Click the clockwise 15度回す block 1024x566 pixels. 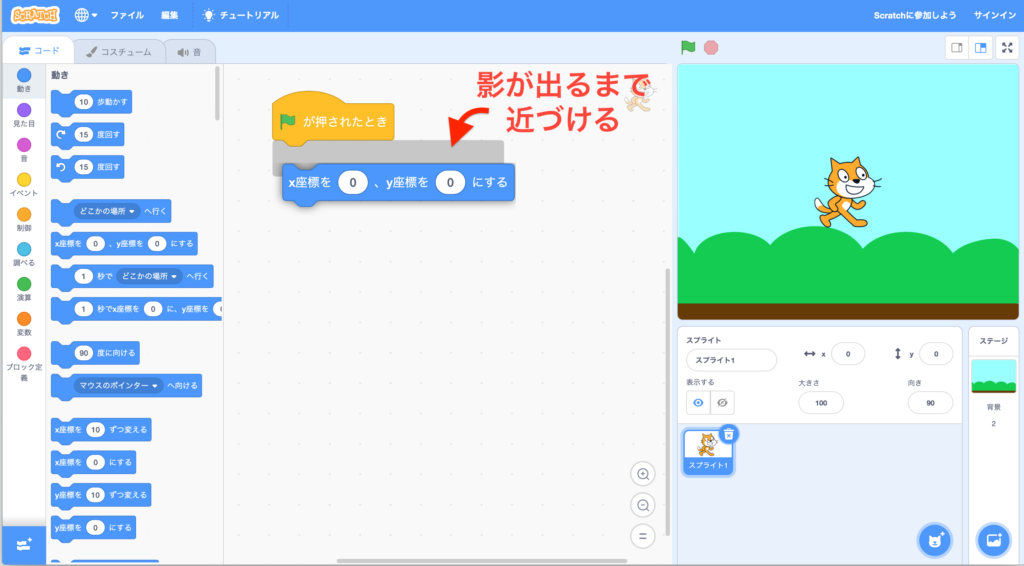click(88, 134)
